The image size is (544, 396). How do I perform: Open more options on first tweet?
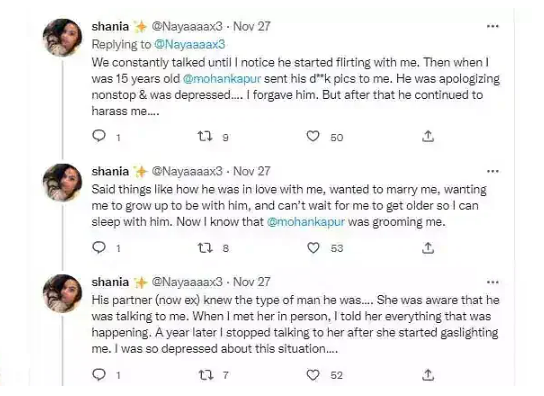coord(493,26)
